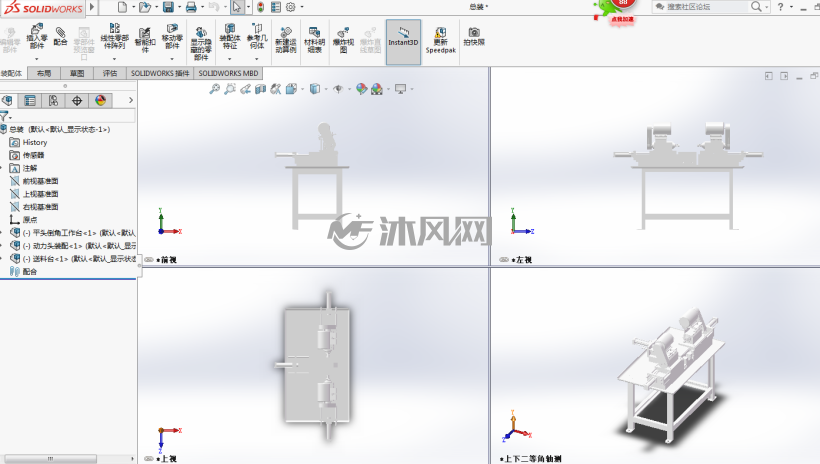Click the Open file folder icon
Image resolution: width=820 pixels, height=464 pixels.
point(145,7)
